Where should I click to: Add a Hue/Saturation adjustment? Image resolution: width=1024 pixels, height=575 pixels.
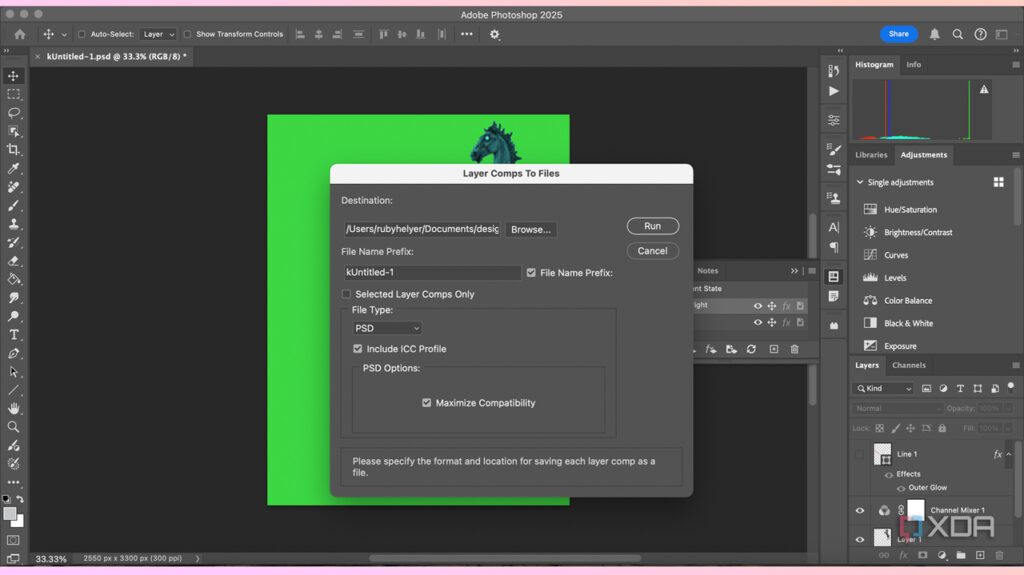click(910, 210)
